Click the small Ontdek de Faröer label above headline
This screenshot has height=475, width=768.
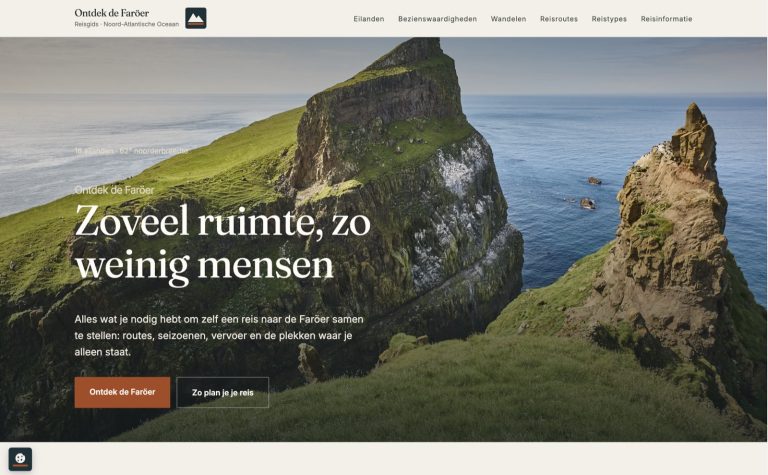(x=115, y=190)
